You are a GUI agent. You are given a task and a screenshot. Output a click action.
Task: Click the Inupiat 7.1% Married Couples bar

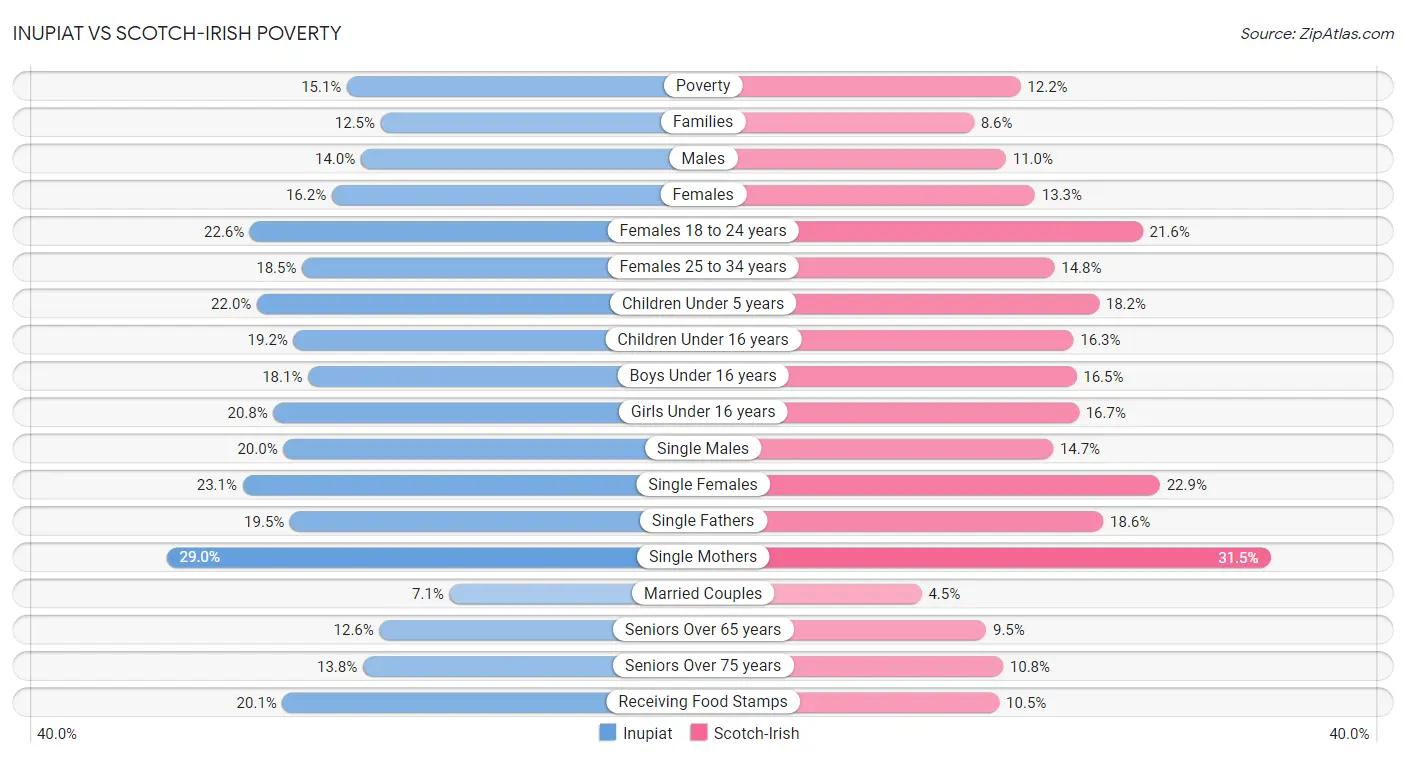pos(576,593)
